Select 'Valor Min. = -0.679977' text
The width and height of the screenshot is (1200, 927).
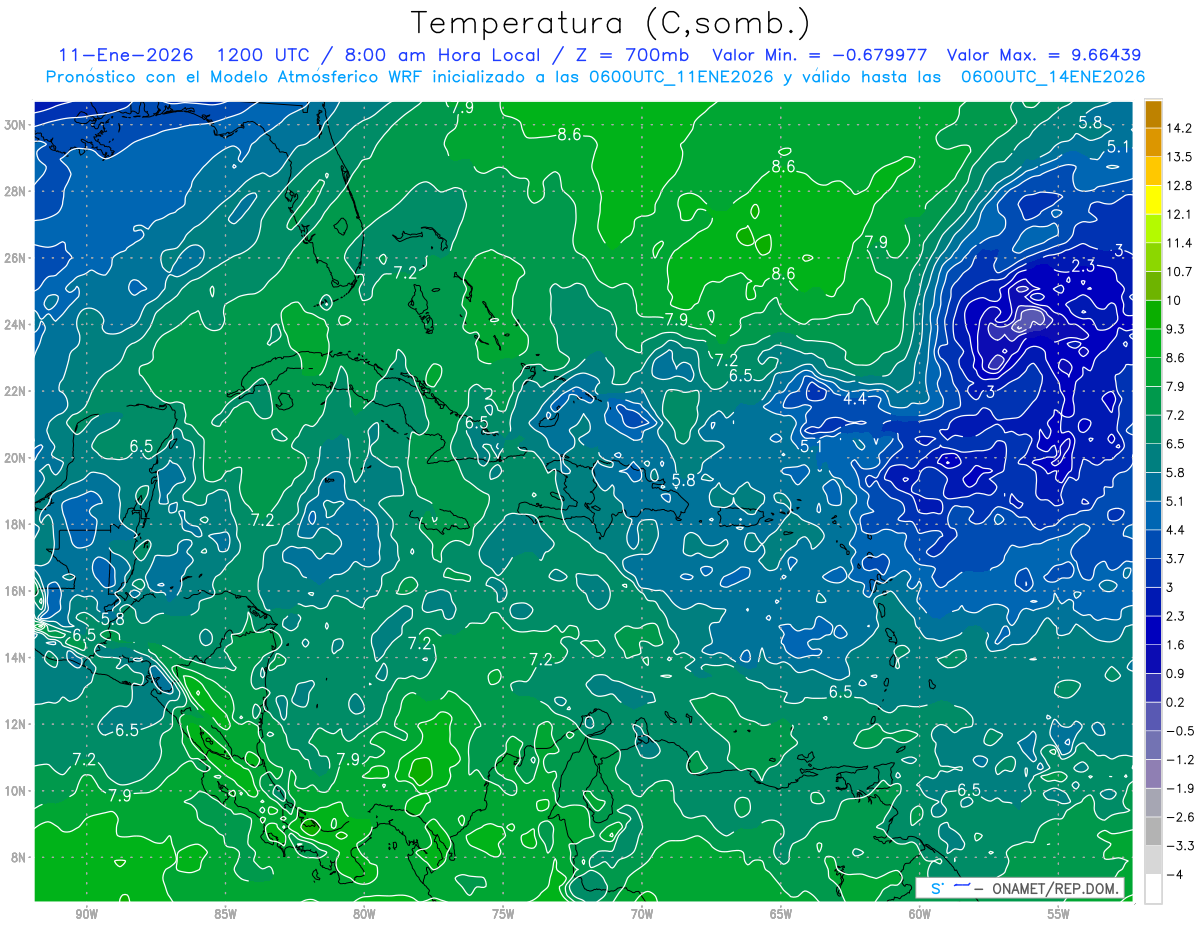click(820, 54)
